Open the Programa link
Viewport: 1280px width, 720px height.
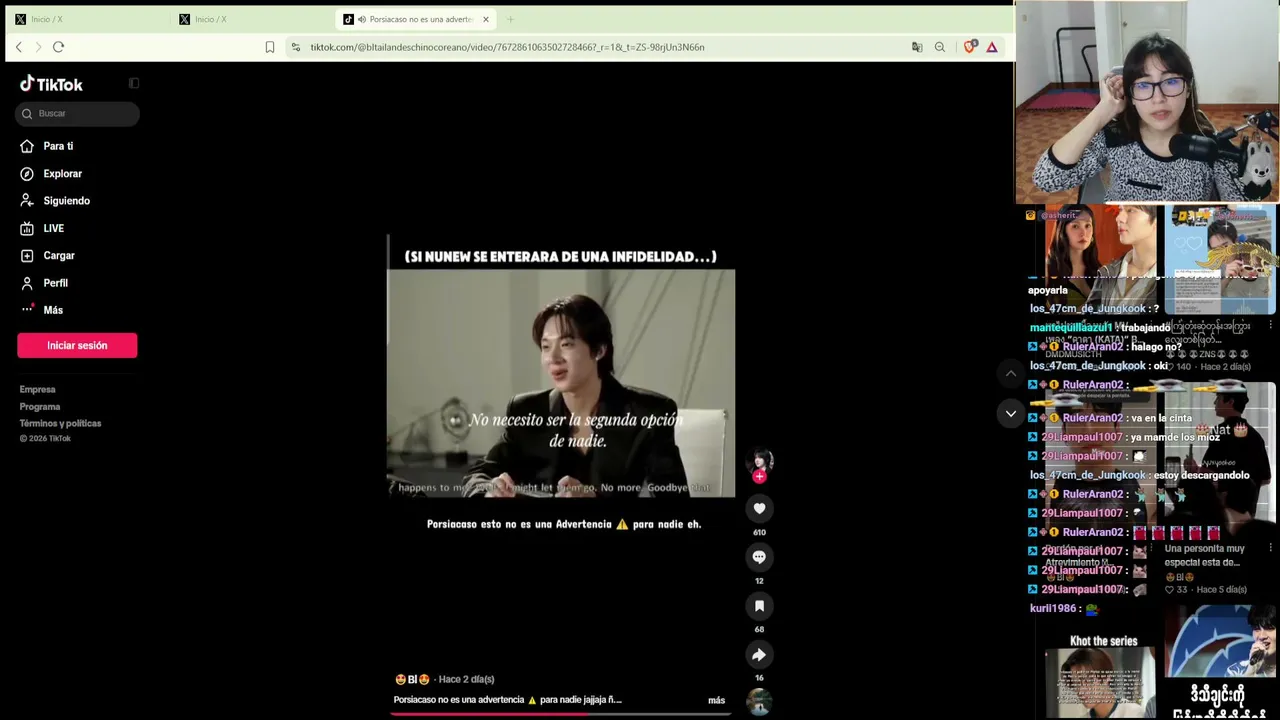point(40,407)
